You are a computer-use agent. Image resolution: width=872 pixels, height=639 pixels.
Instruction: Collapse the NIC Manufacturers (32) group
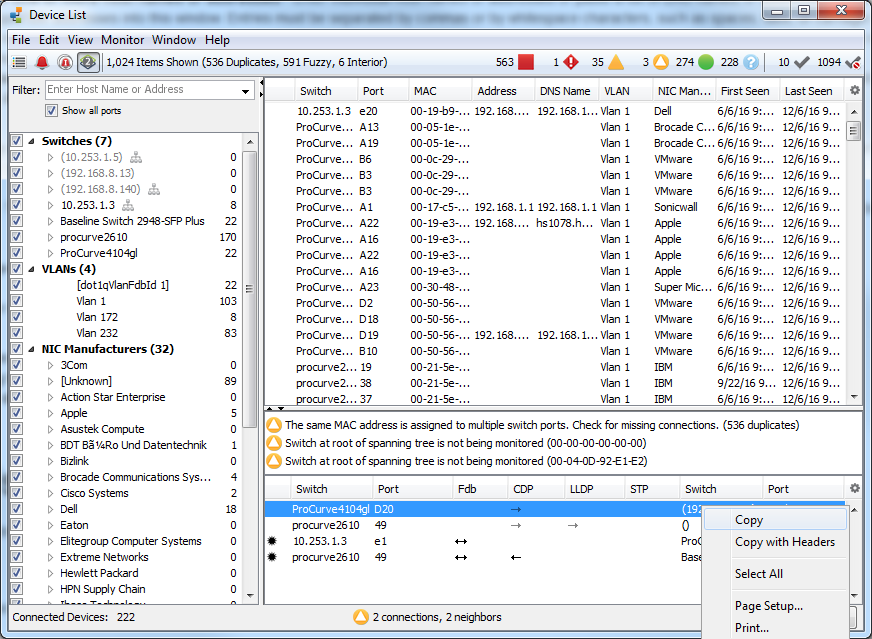click(x=32, y=349)
